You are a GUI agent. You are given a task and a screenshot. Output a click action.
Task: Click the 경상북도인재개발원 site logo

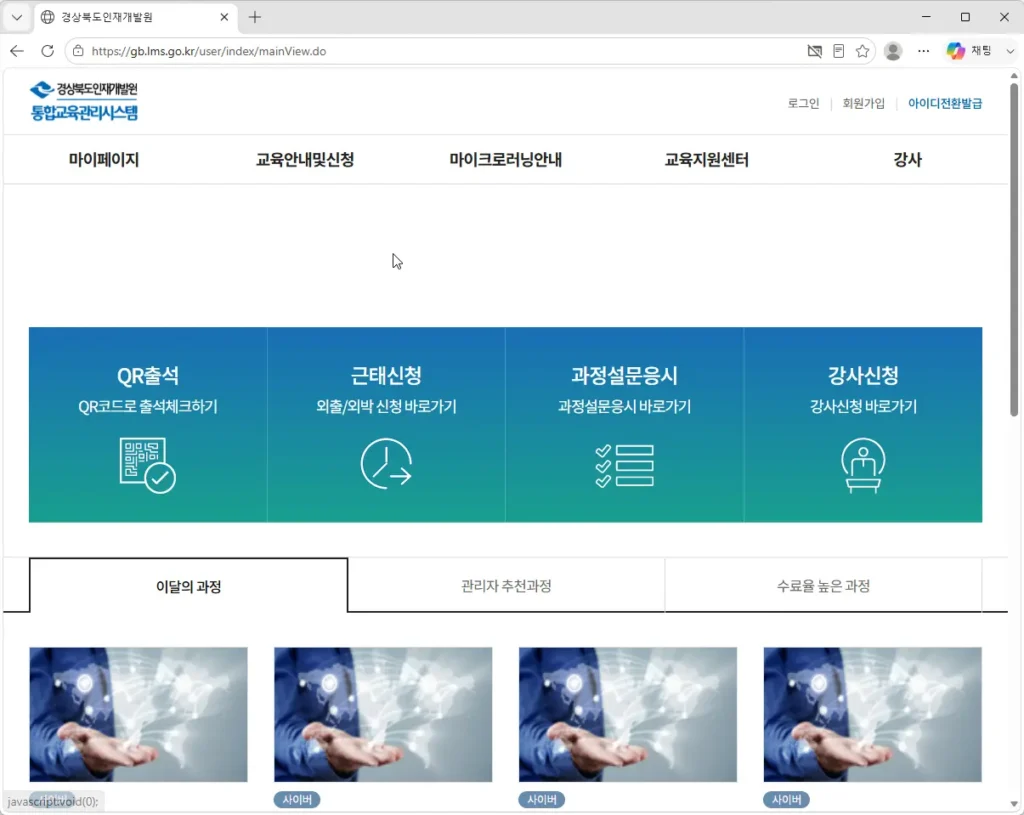click(x=84, y=101)
